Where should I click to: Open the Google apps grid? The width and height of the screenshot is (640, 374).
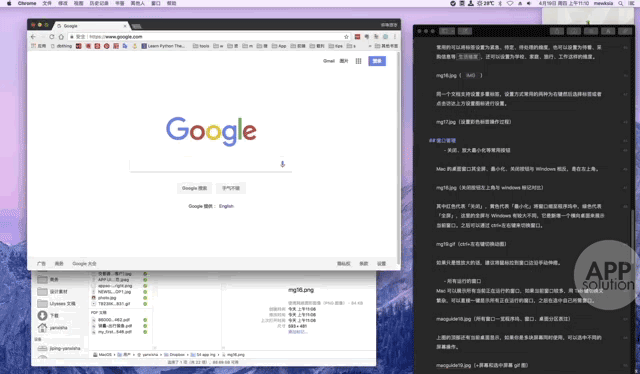[358, 61]
